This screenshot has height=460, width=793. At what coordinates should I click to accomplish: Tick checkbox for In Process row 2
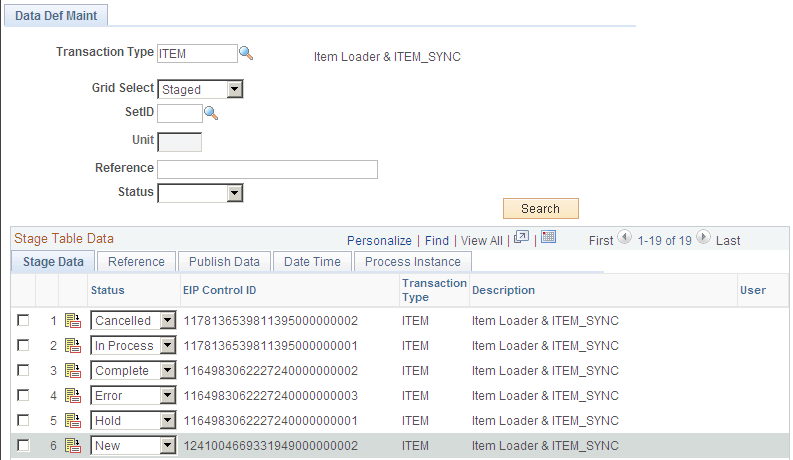click(23, 345)
